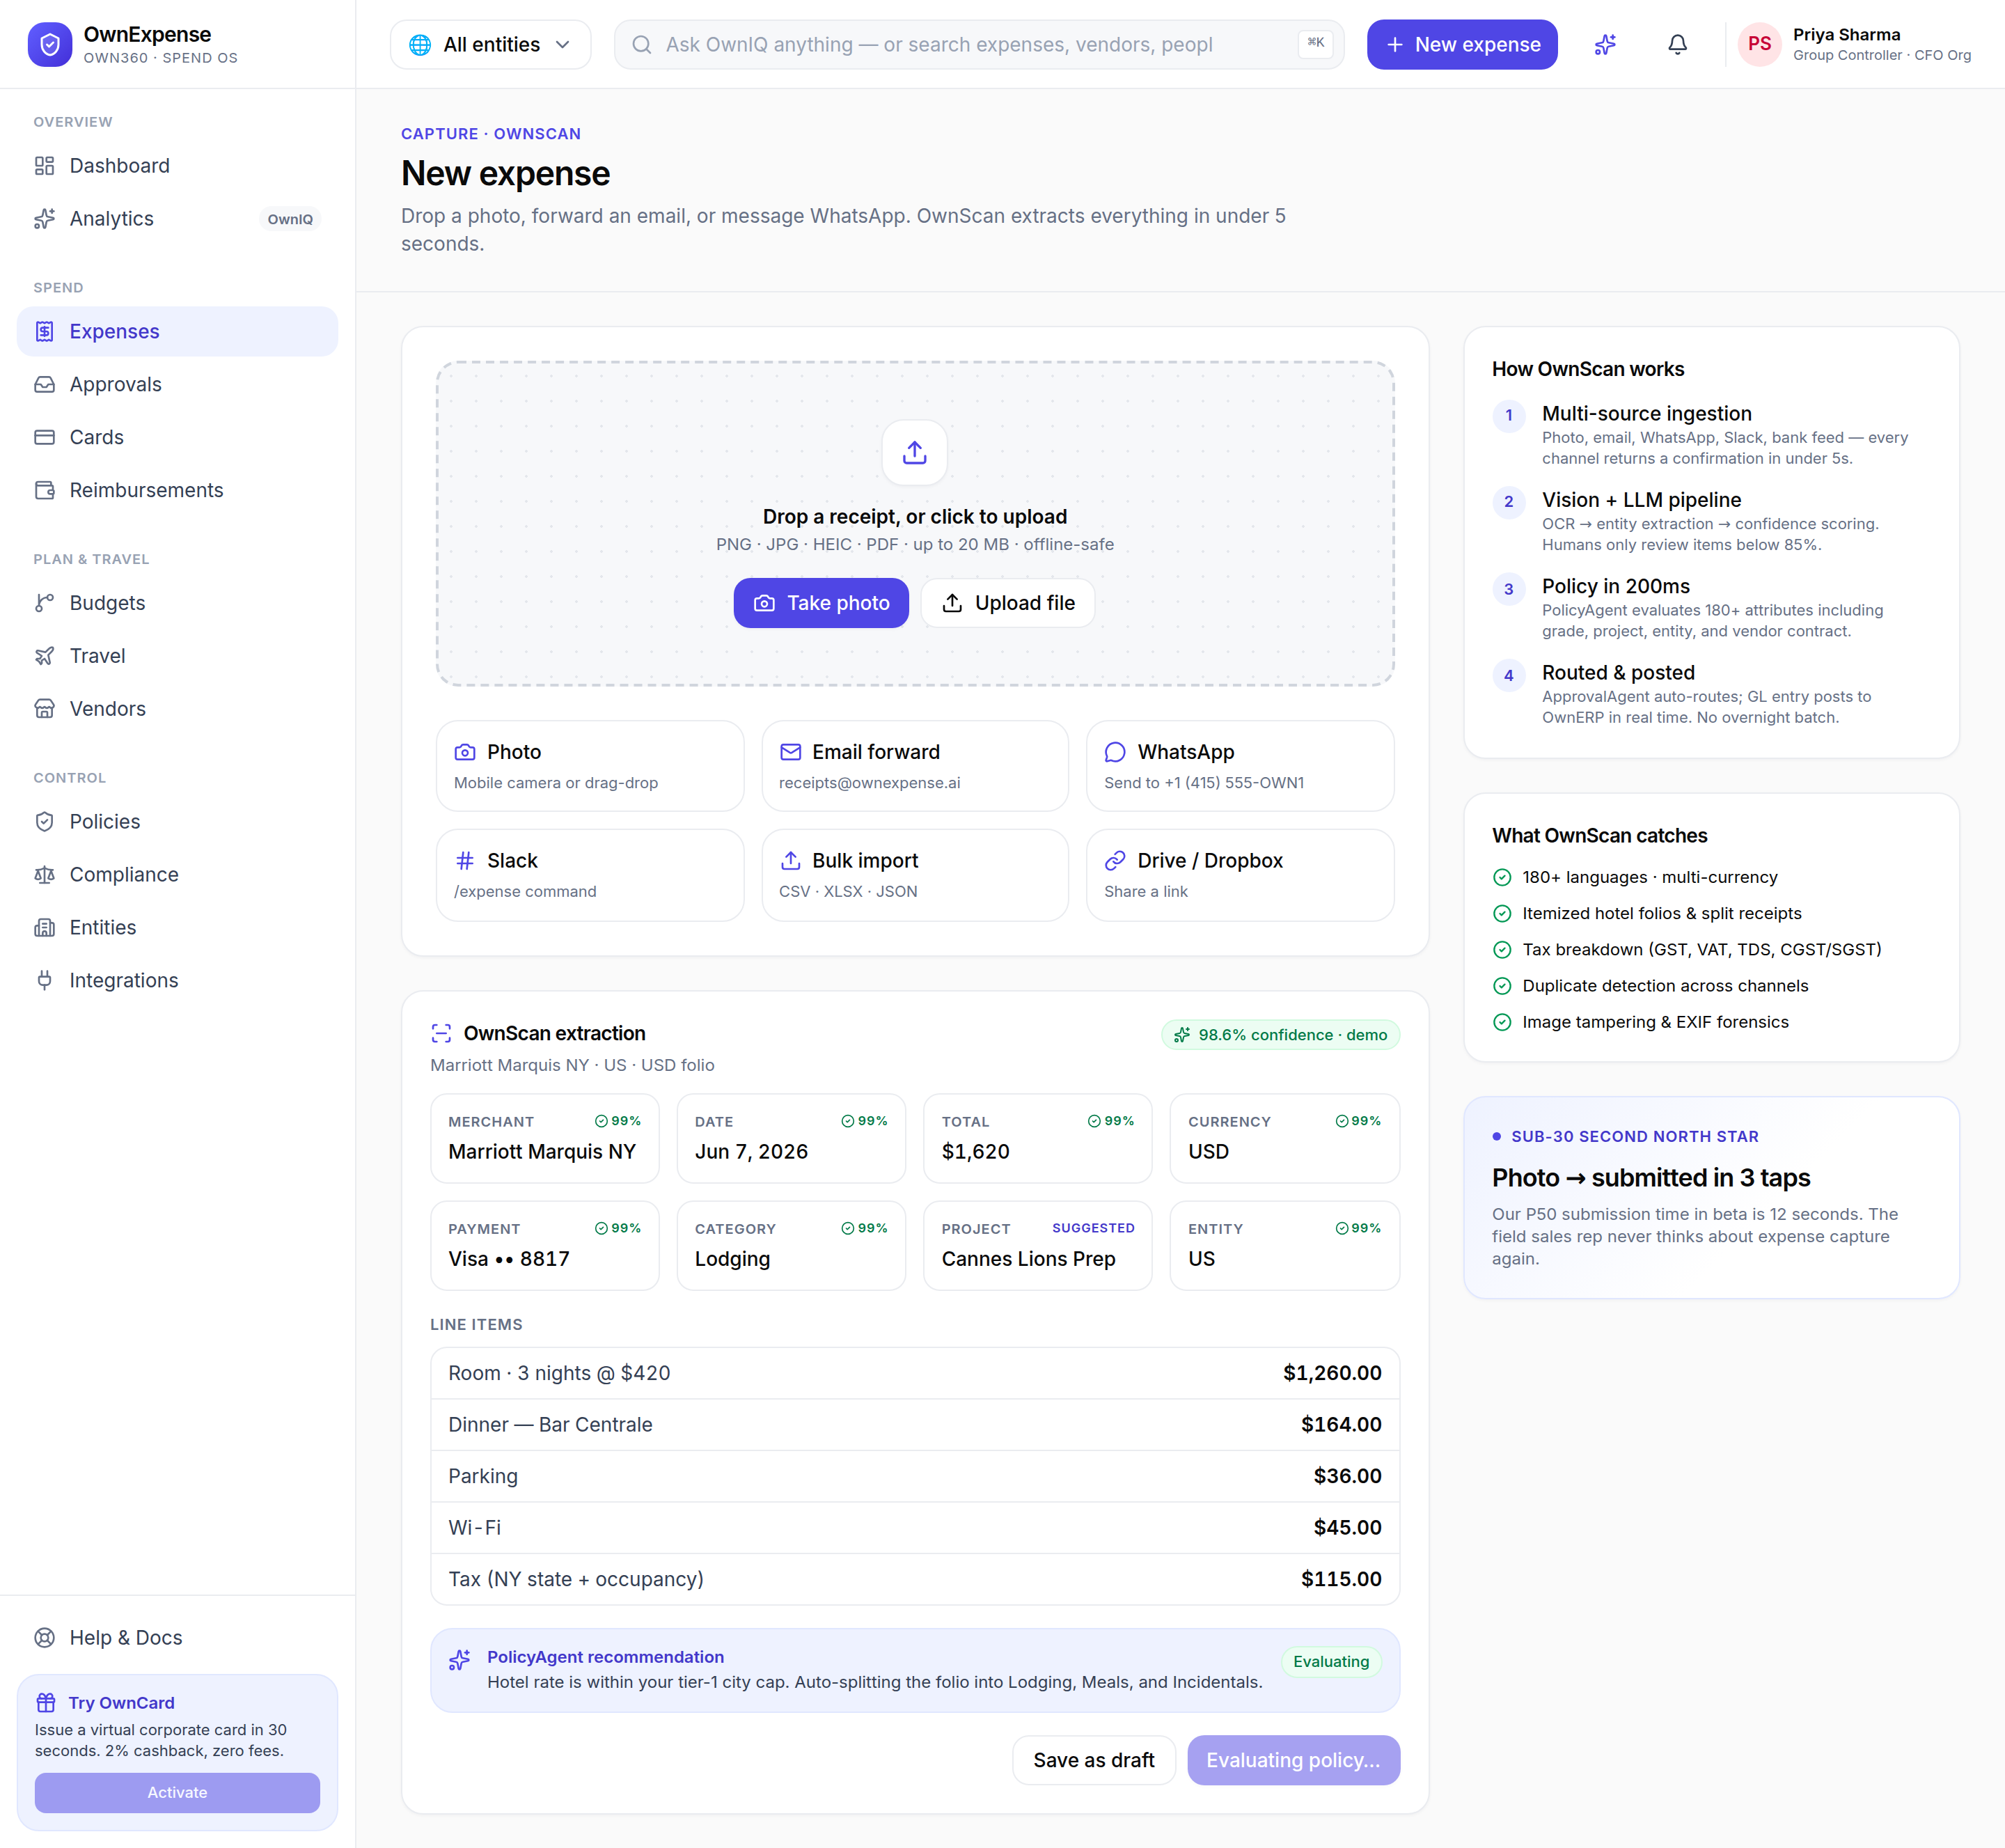Click the Bulk import upload icon
This screenshot has width=2005, height=1848.
pyautogui.click(x=790, y=861)
